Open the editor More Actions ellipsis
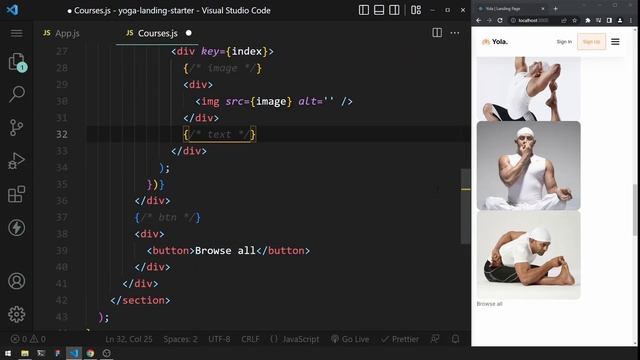 click(x=455, y=33)
